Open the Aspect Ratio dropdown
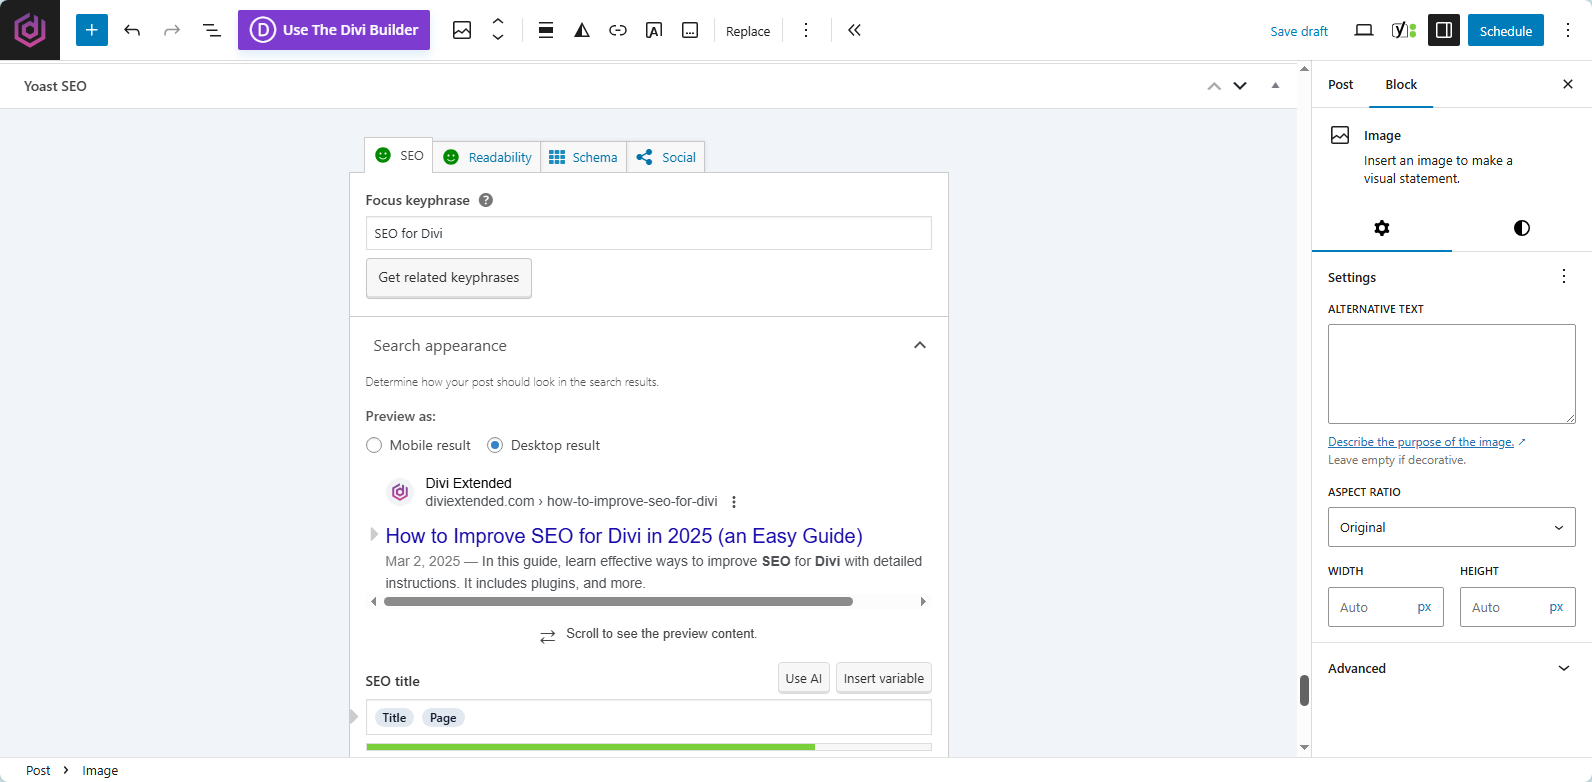The width and height of the screenshot is (1592, 782). pos(1452,527)
